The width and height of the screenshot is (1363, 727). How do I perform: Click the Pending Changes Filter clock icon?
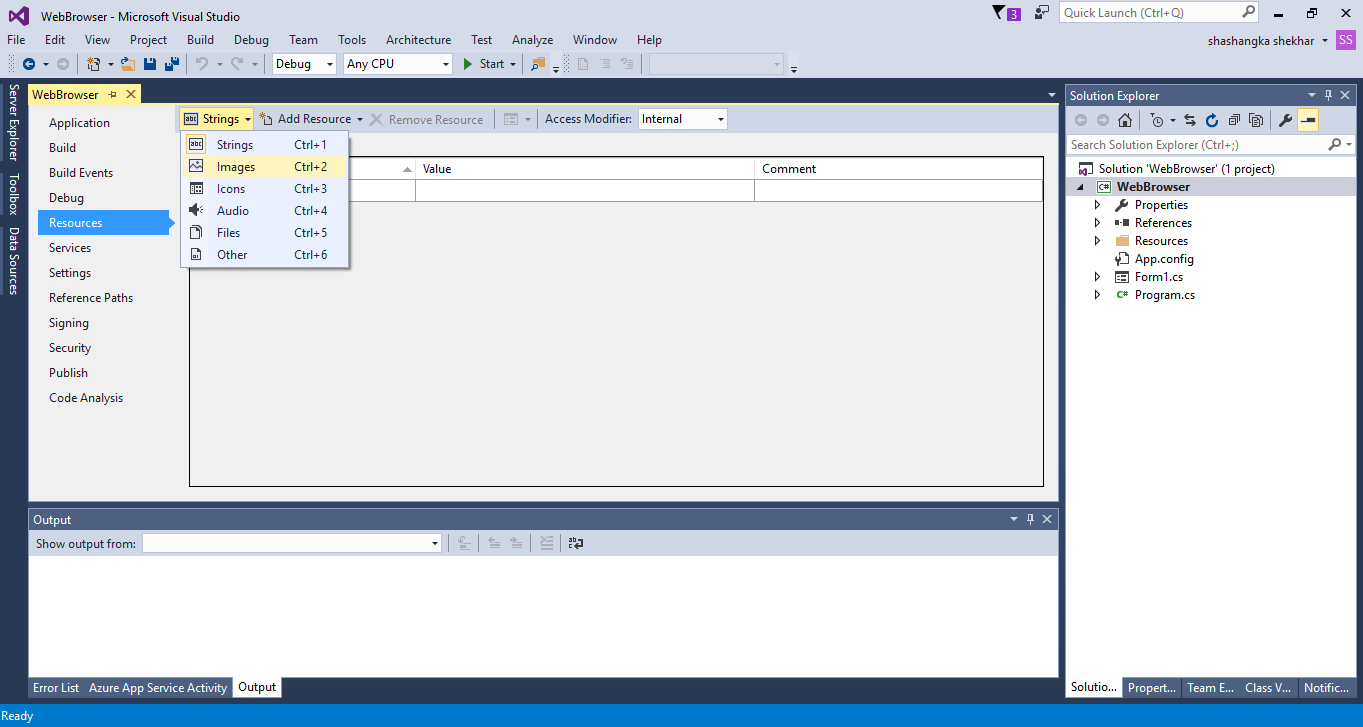[x=1157, y=120]
